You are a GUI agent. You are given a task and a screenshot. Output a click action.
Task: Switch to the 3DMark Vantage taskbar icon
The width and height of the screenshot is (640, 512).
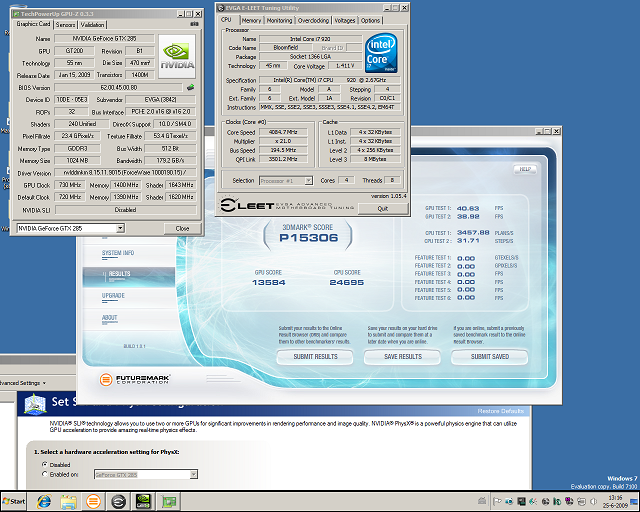[93, 501]
